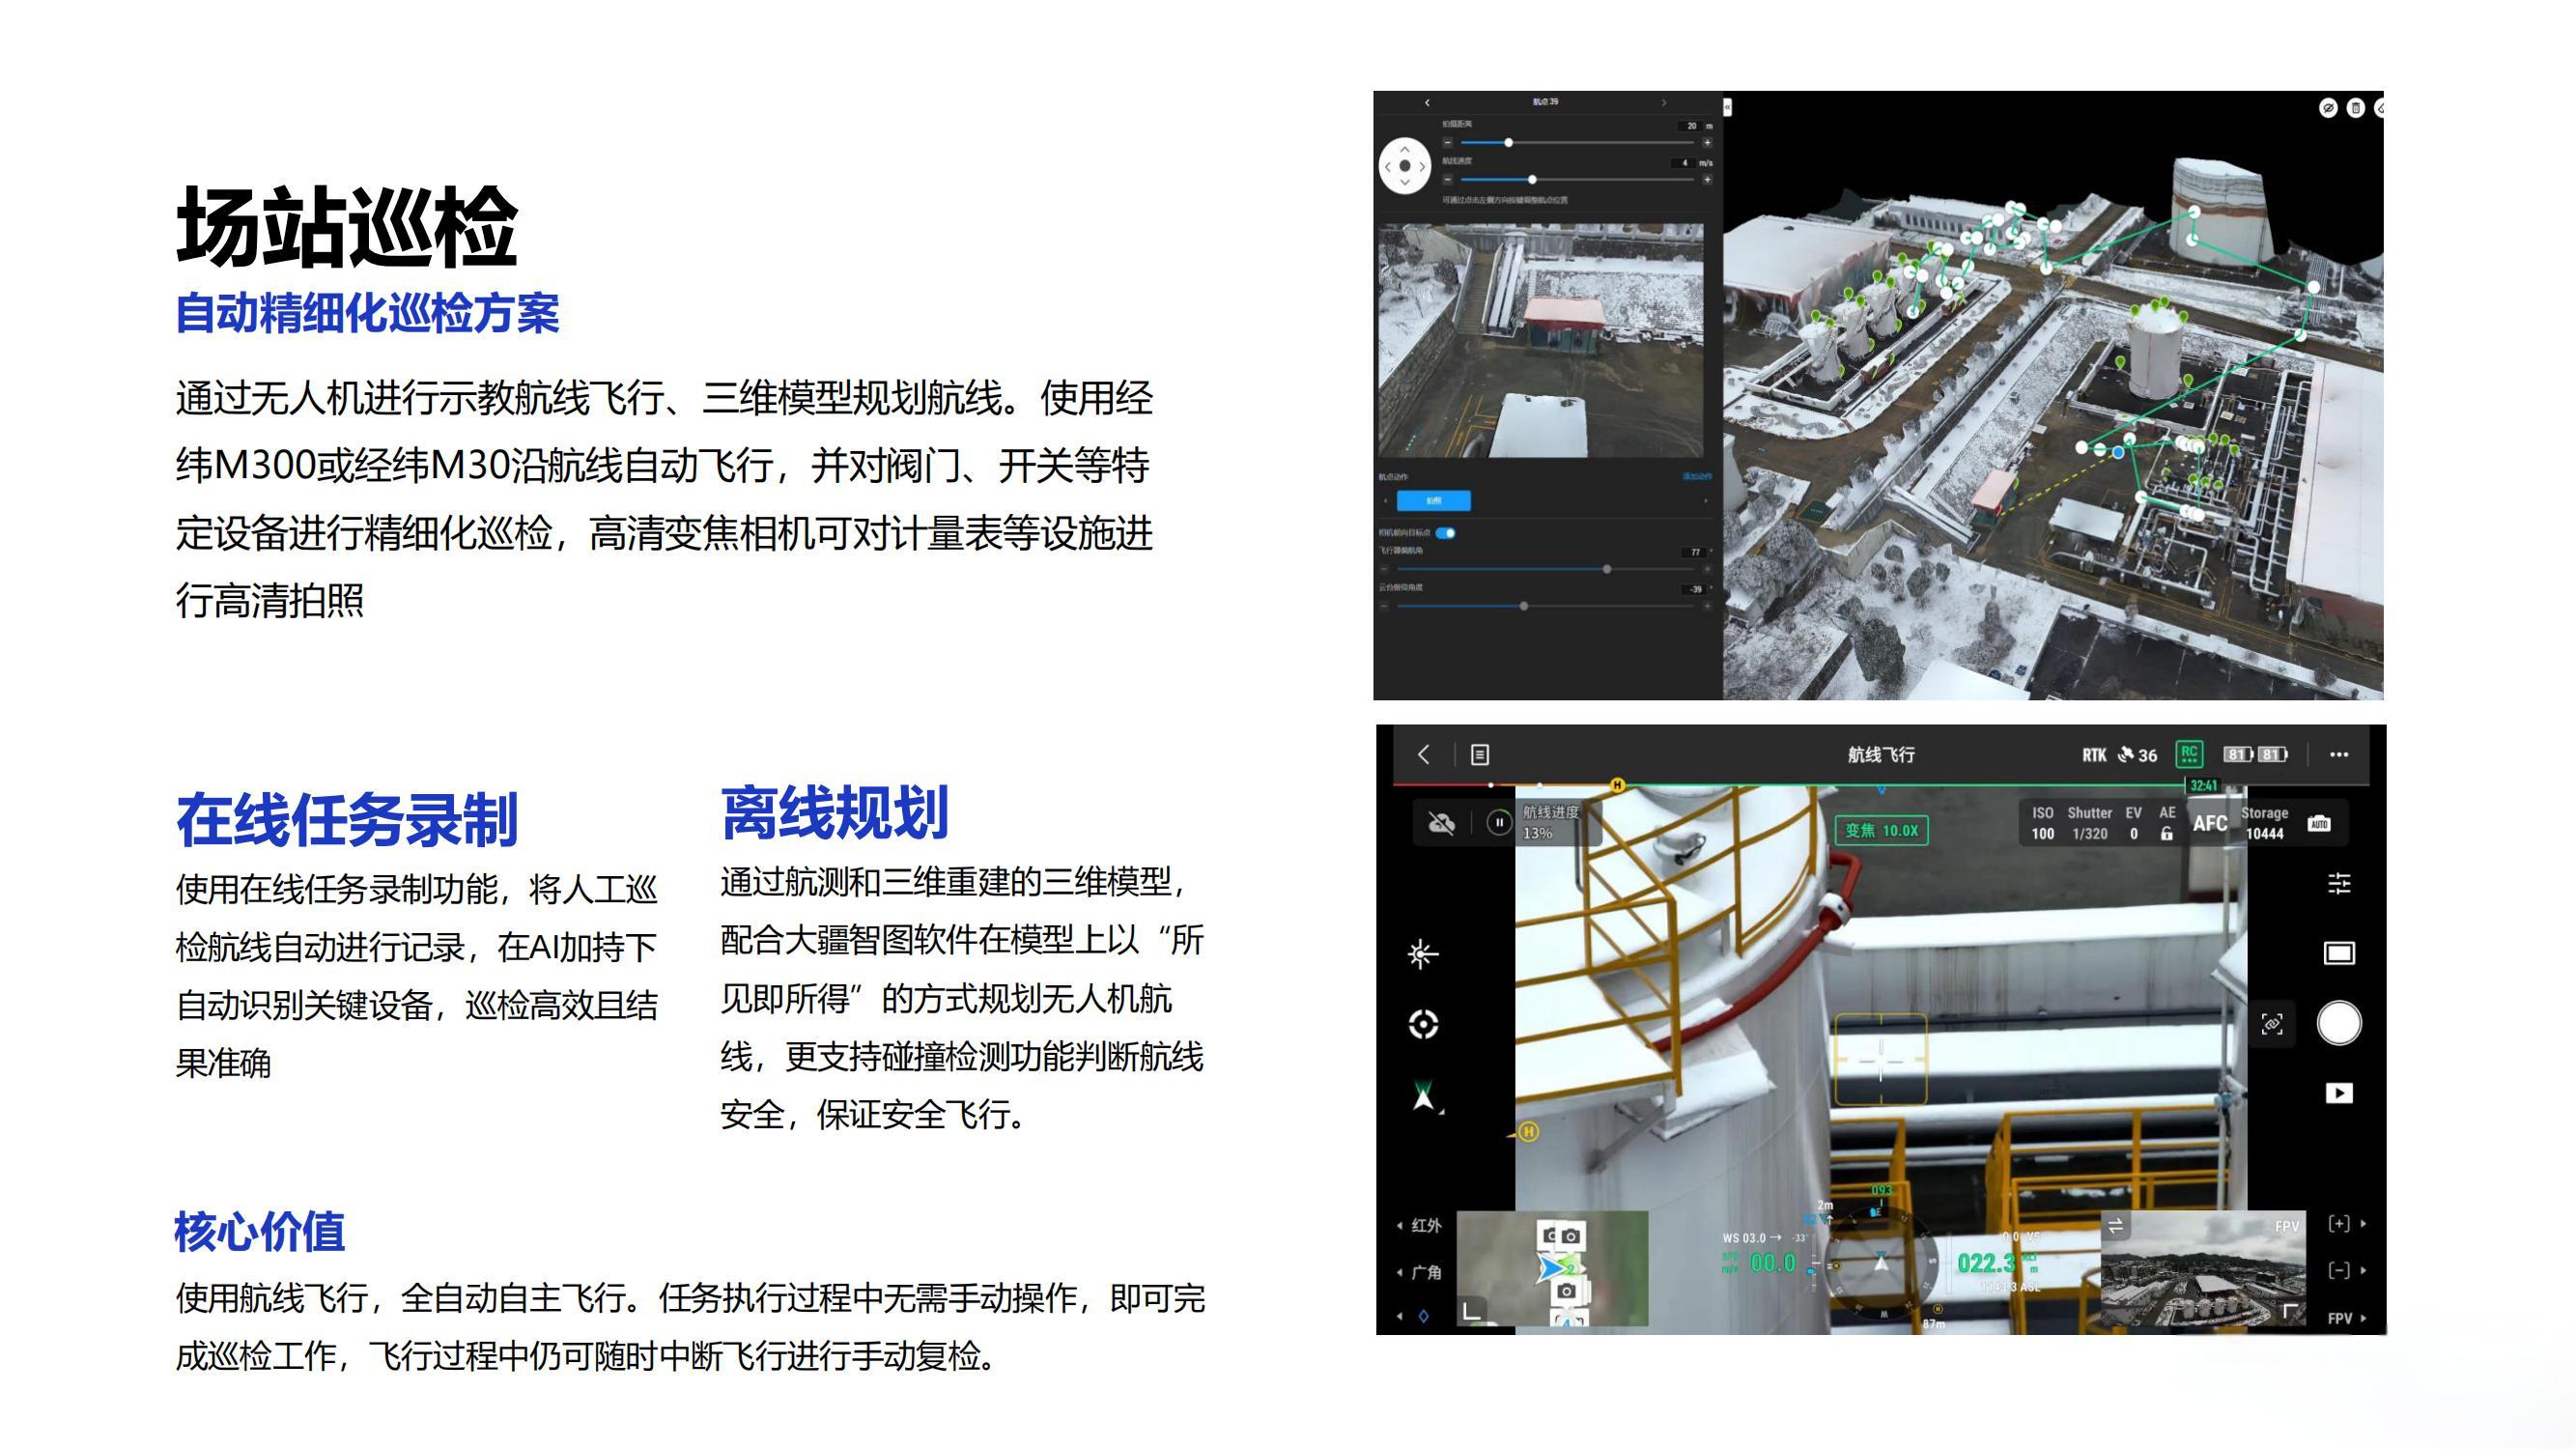This screenshot has width=2576, height=1449.
Task: Click the 变焦 10.0X zoom button
Action: click(1881, 830)
